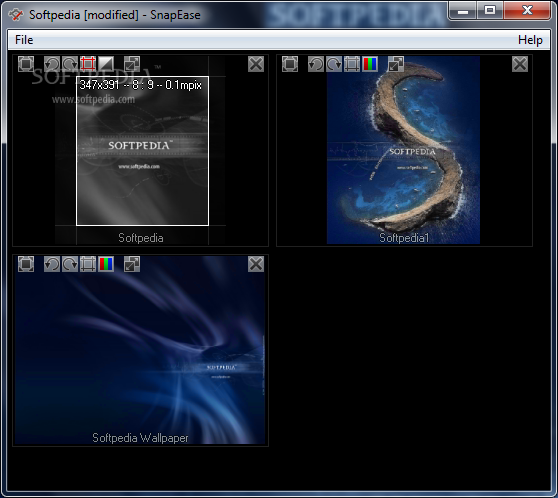Viewport: 558px width, 498px height.
Task: Click the 'Softpedia' caption label
Action: [x=141, y=238]
